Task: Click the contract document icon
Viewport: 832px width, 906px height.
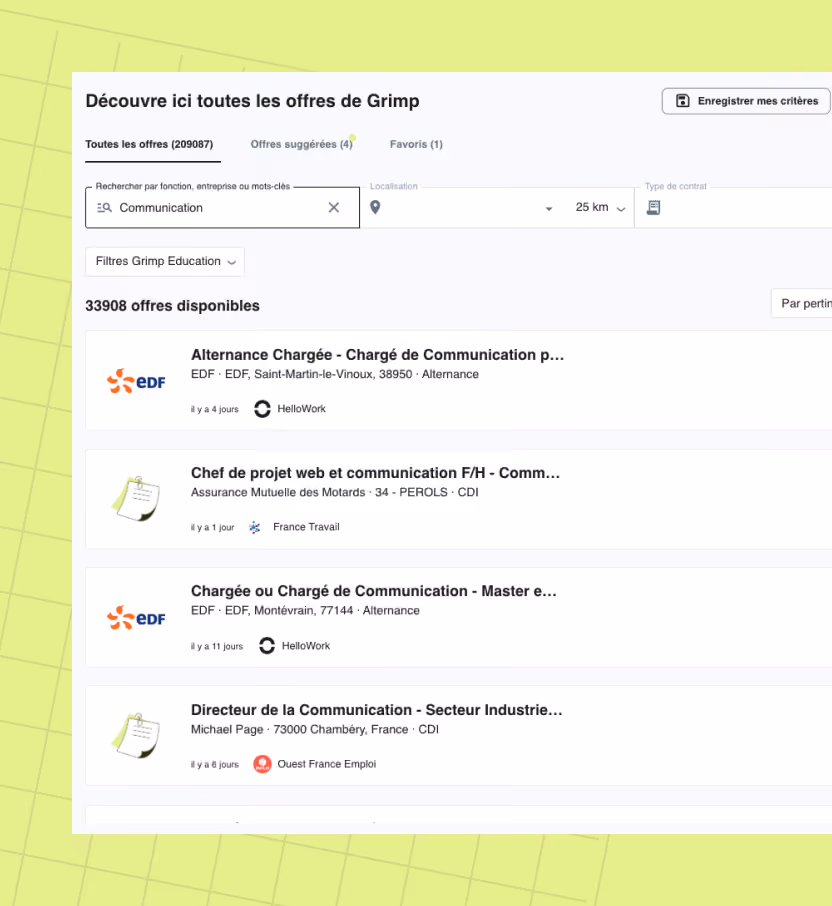Action: coord(653,207)
